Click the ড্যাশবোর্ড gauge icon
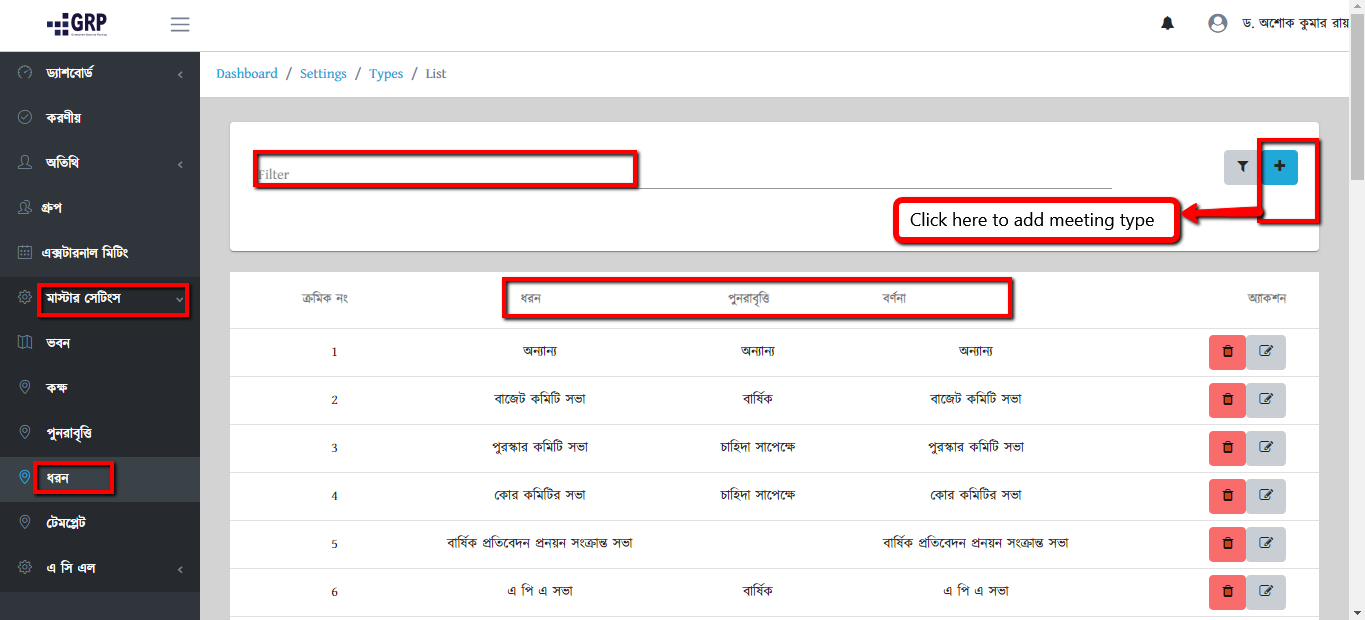The image size is (1365, 620). (x=25, y=73)
